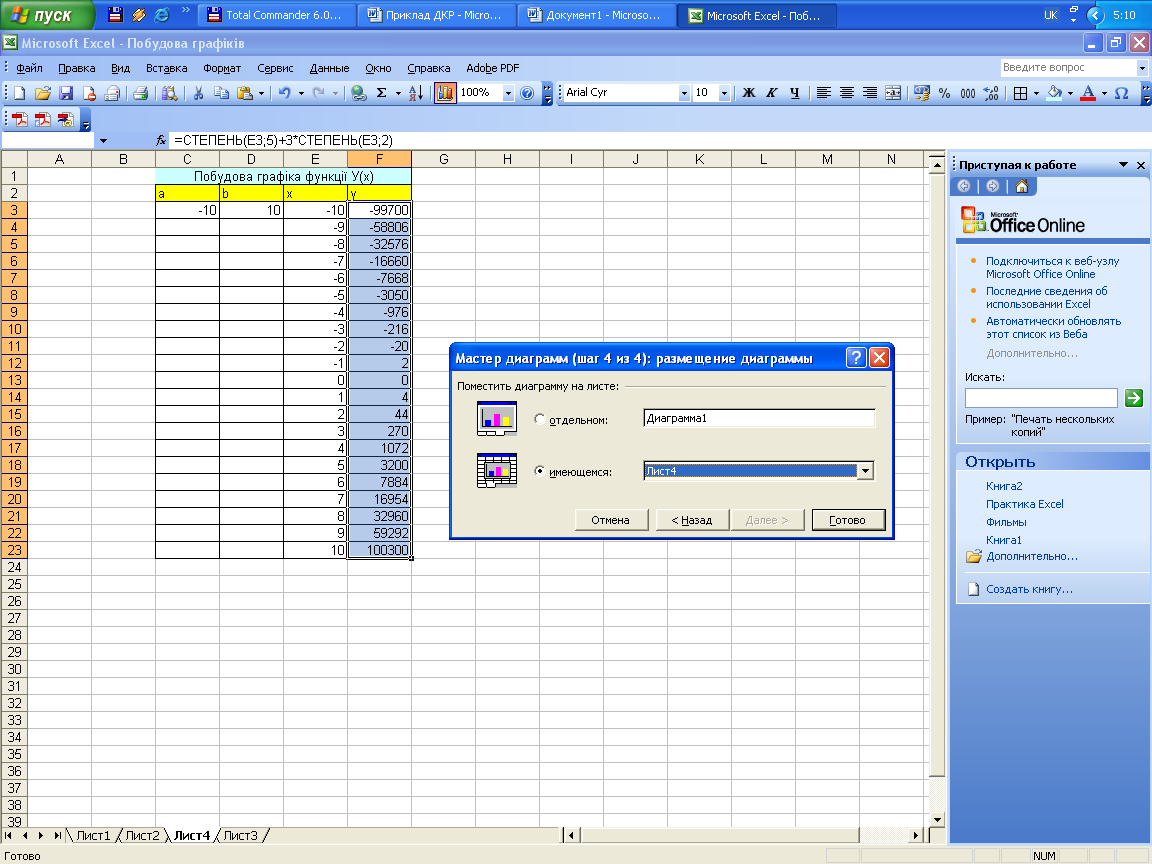Image resolution: width=1152 pixels, height=864 pixels.
Task: Toggle bold Ж formatting
Action: [749, 93]
